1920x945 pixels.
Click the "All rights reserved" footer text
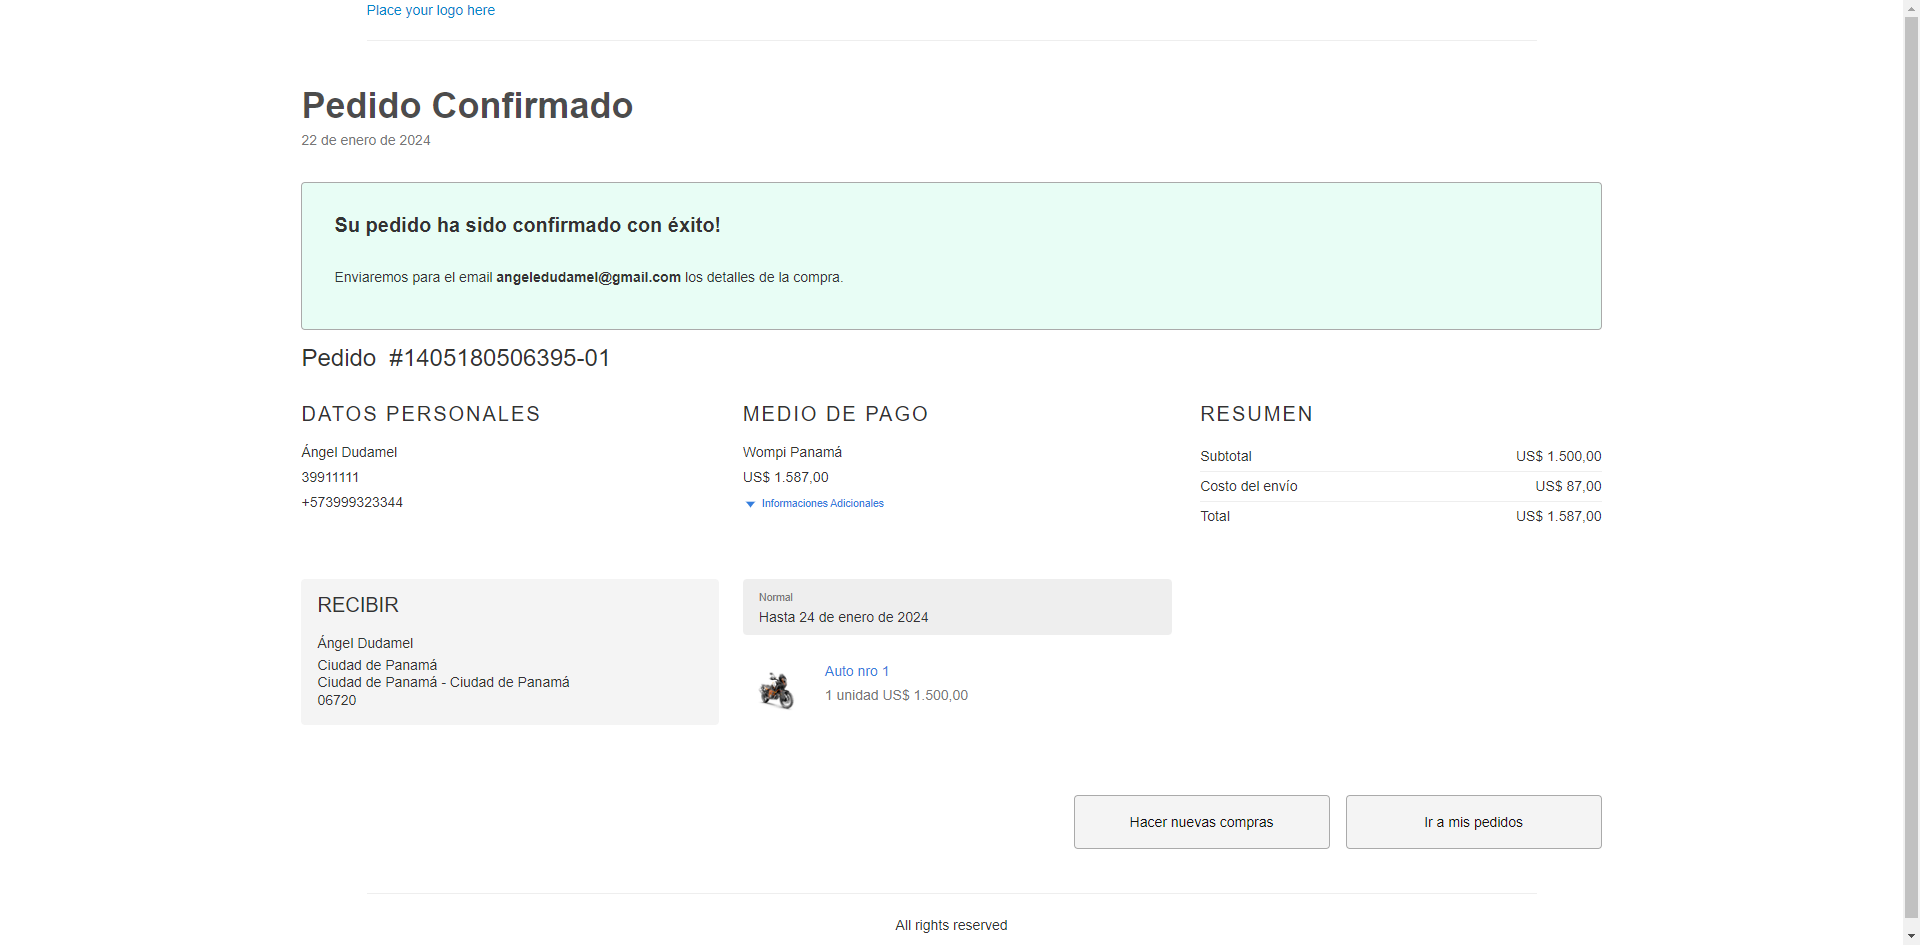pos(951,925)
